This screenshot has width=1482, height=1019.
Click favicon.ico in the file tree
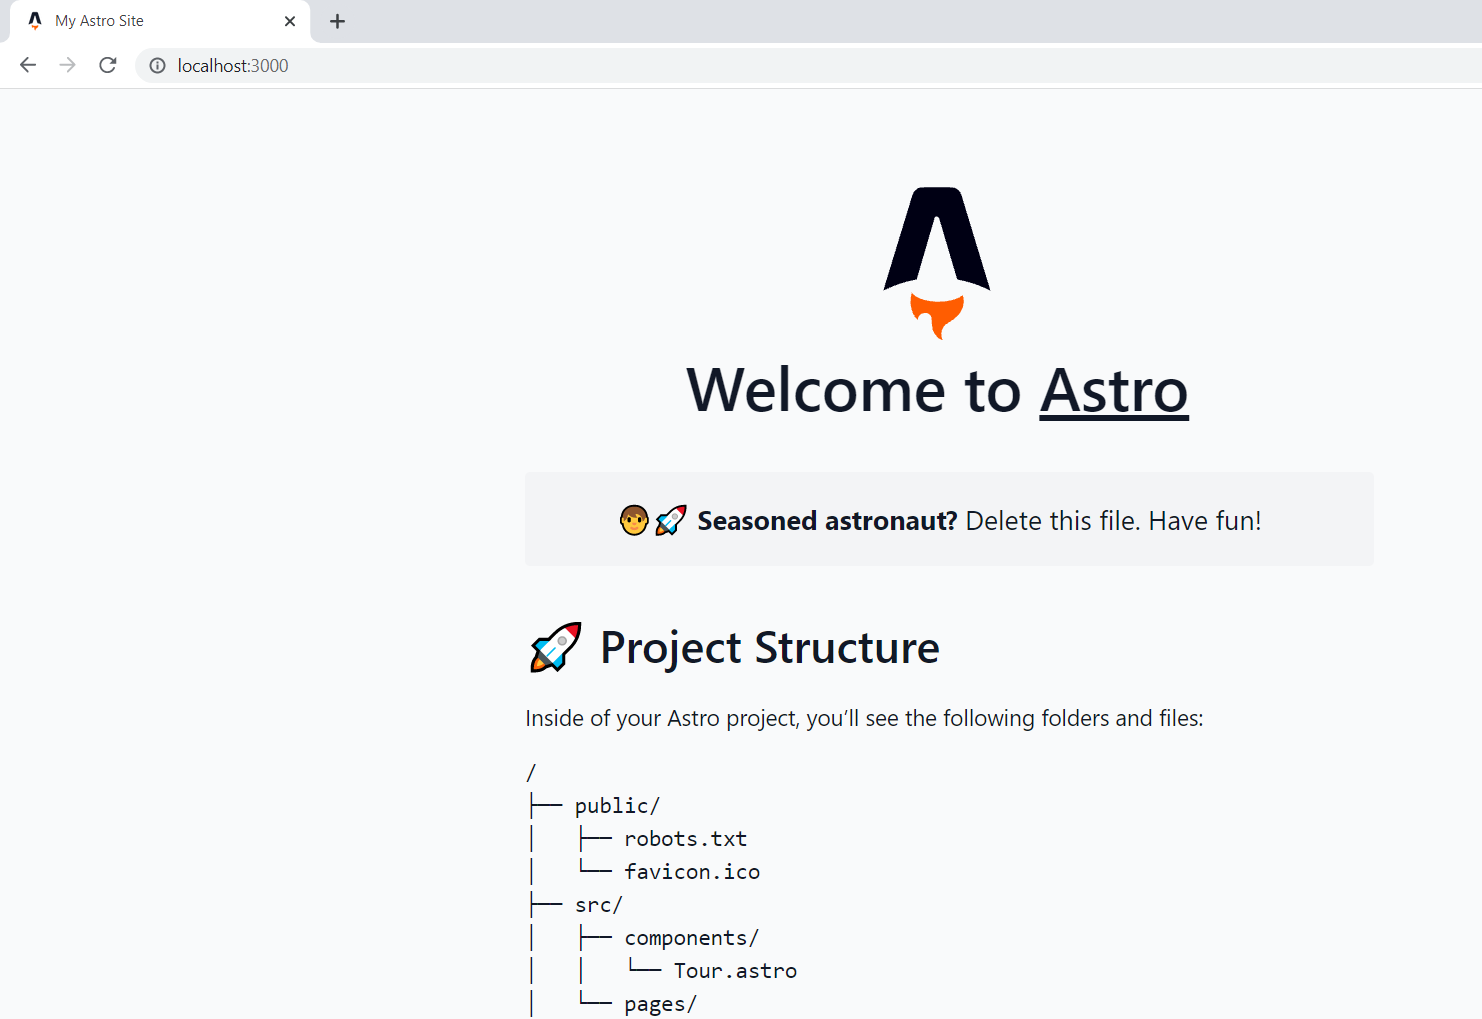coord(692,871)
